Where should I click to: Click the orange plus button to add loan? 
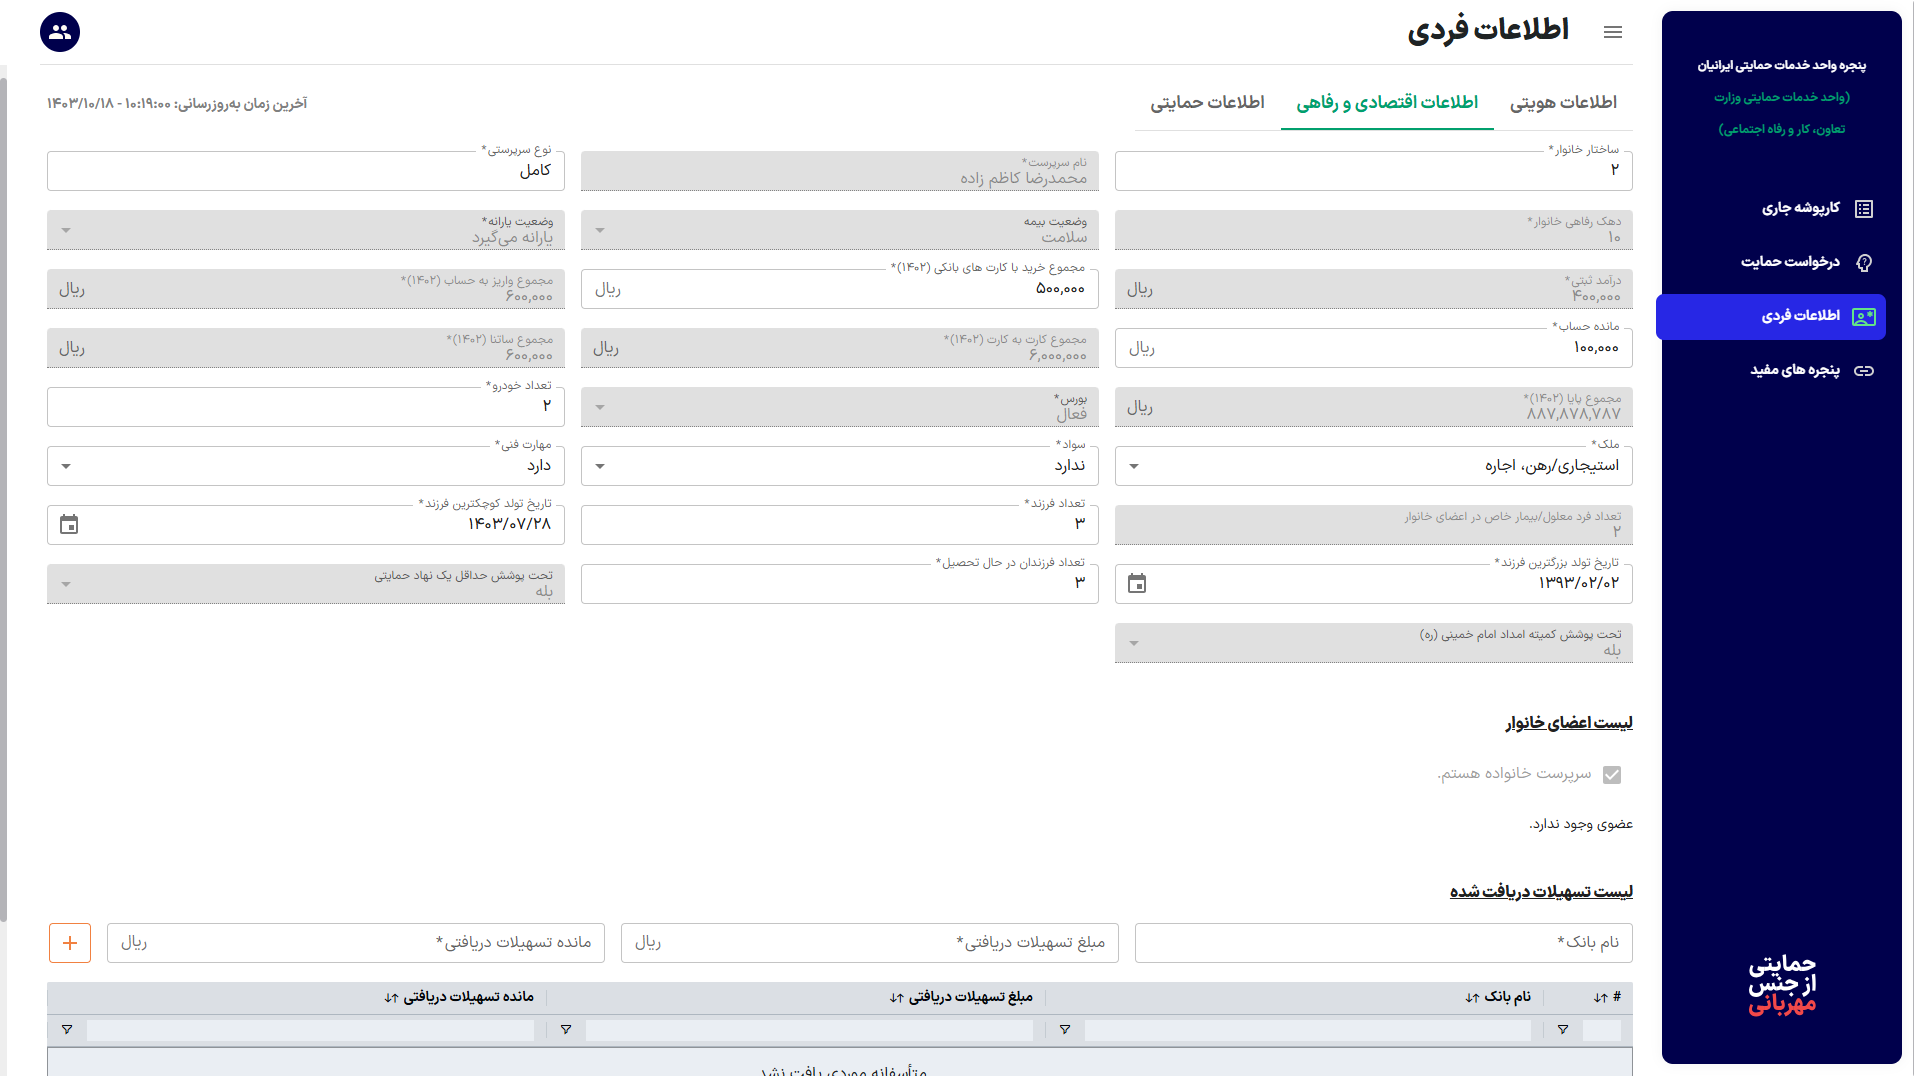coord(70,943)
